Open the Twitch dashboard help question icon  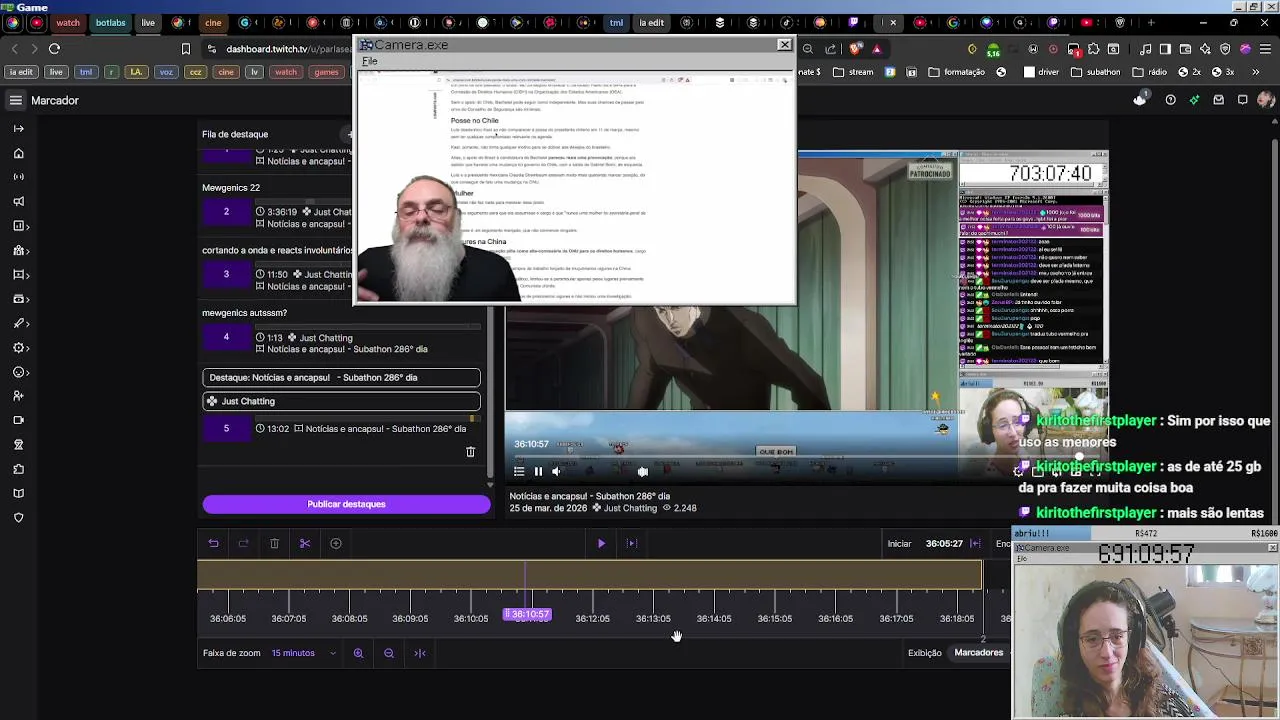coord(1170,100)
